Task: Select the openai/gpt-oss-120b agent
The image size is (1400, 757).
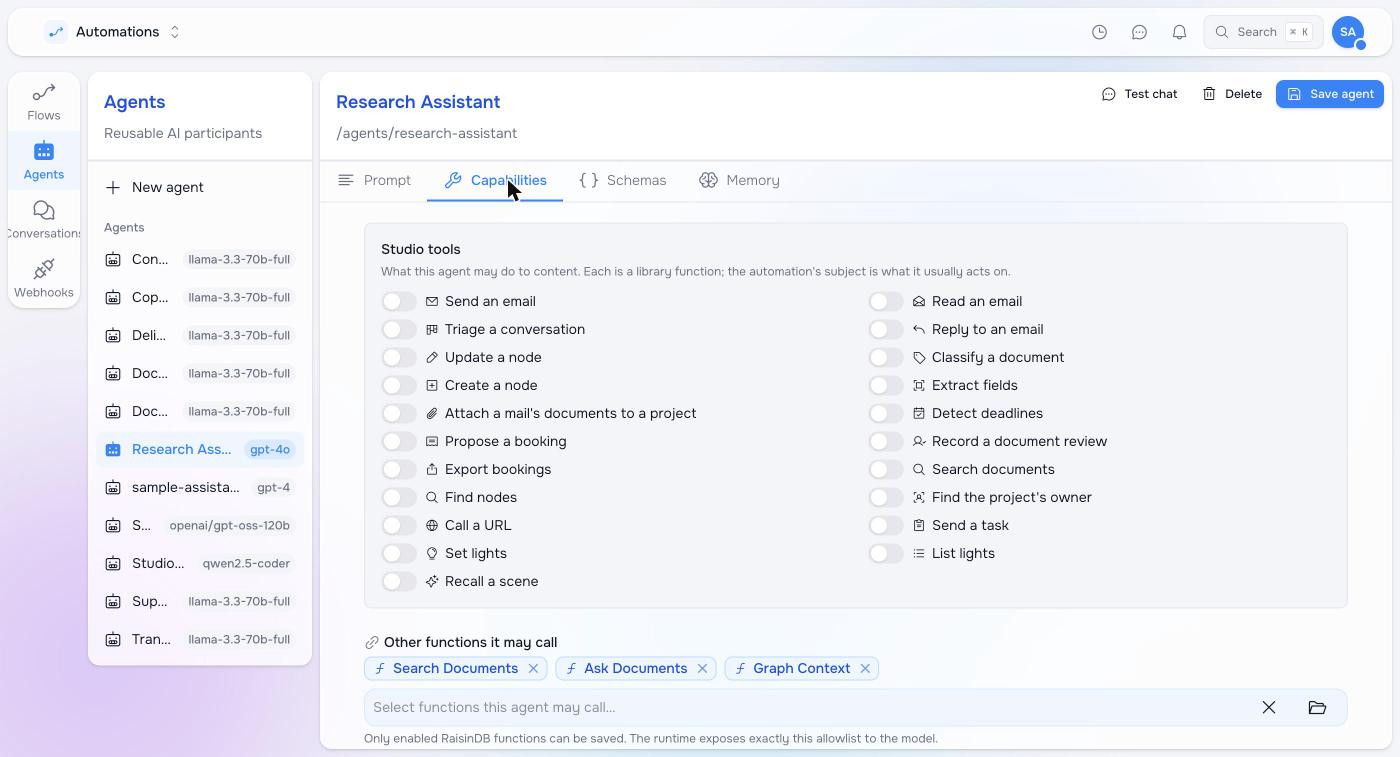Action: (200, 525)
